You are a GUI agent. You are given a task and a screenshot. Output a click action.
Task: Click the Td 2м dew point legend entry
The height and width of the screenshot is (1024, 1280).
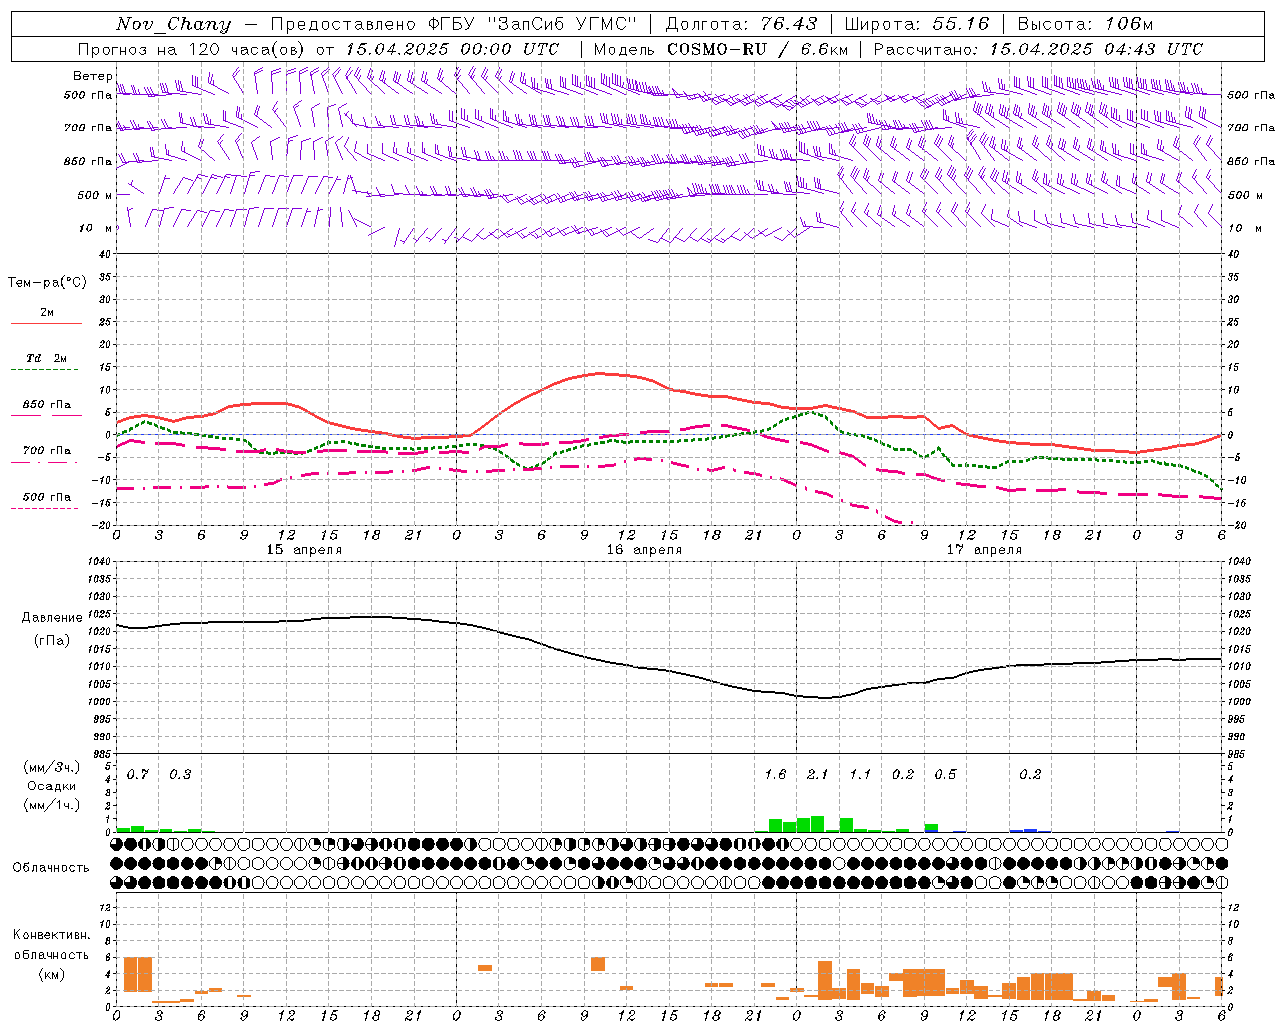pyautogui.click(x=46, y=358)
